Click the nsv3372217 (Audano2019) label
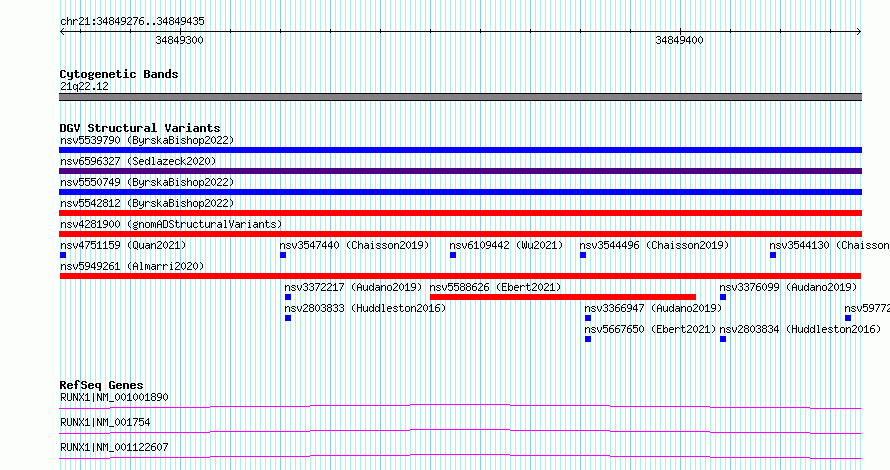Viewport: 890px width, 470px height. point(354,287)
